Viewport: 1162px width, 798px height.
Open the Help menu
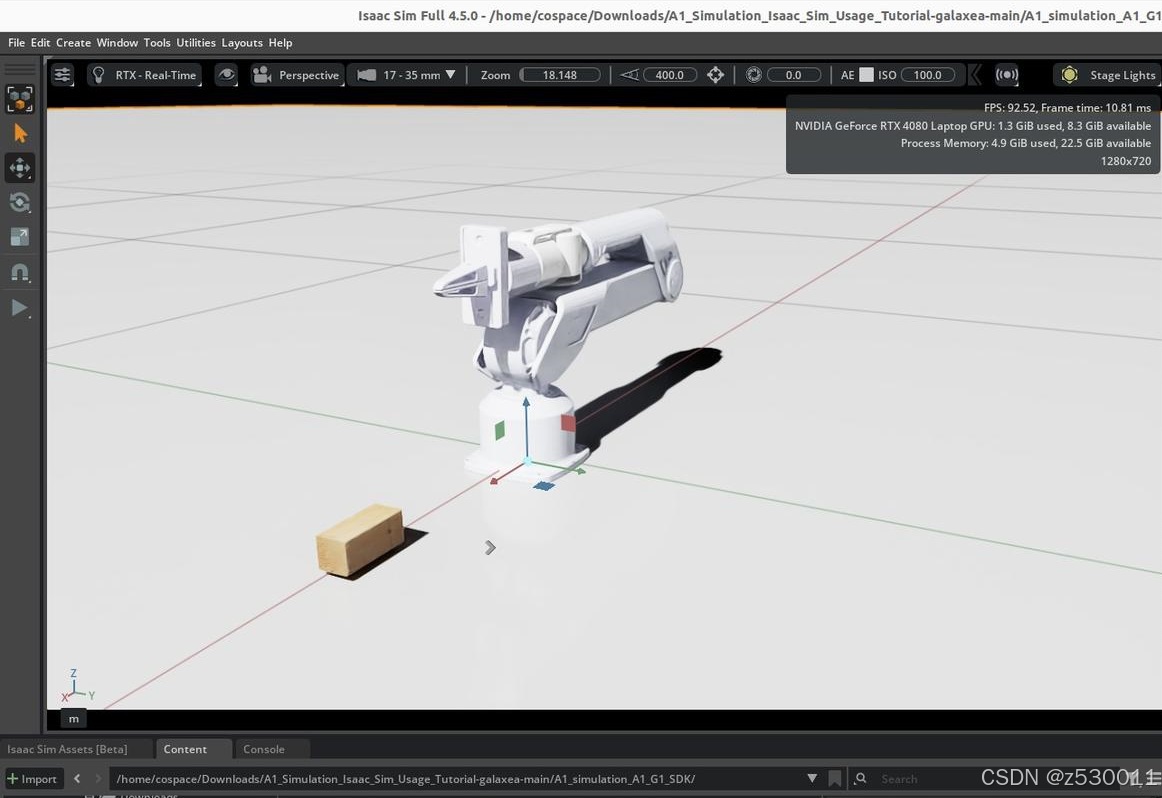[280, 43]
